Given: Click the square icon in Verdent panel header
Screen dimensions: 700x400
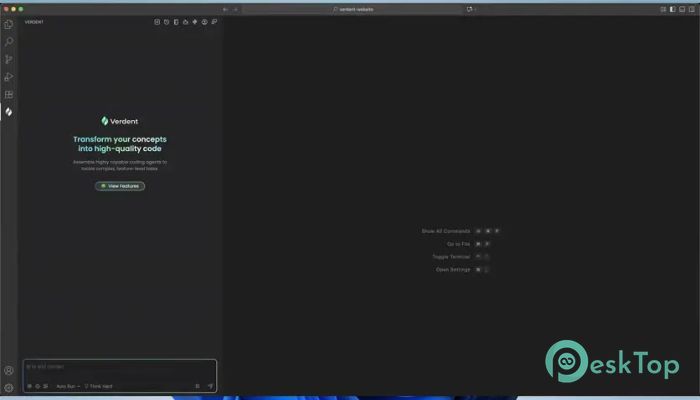Looking at the screenshot, I should [157, 22].
